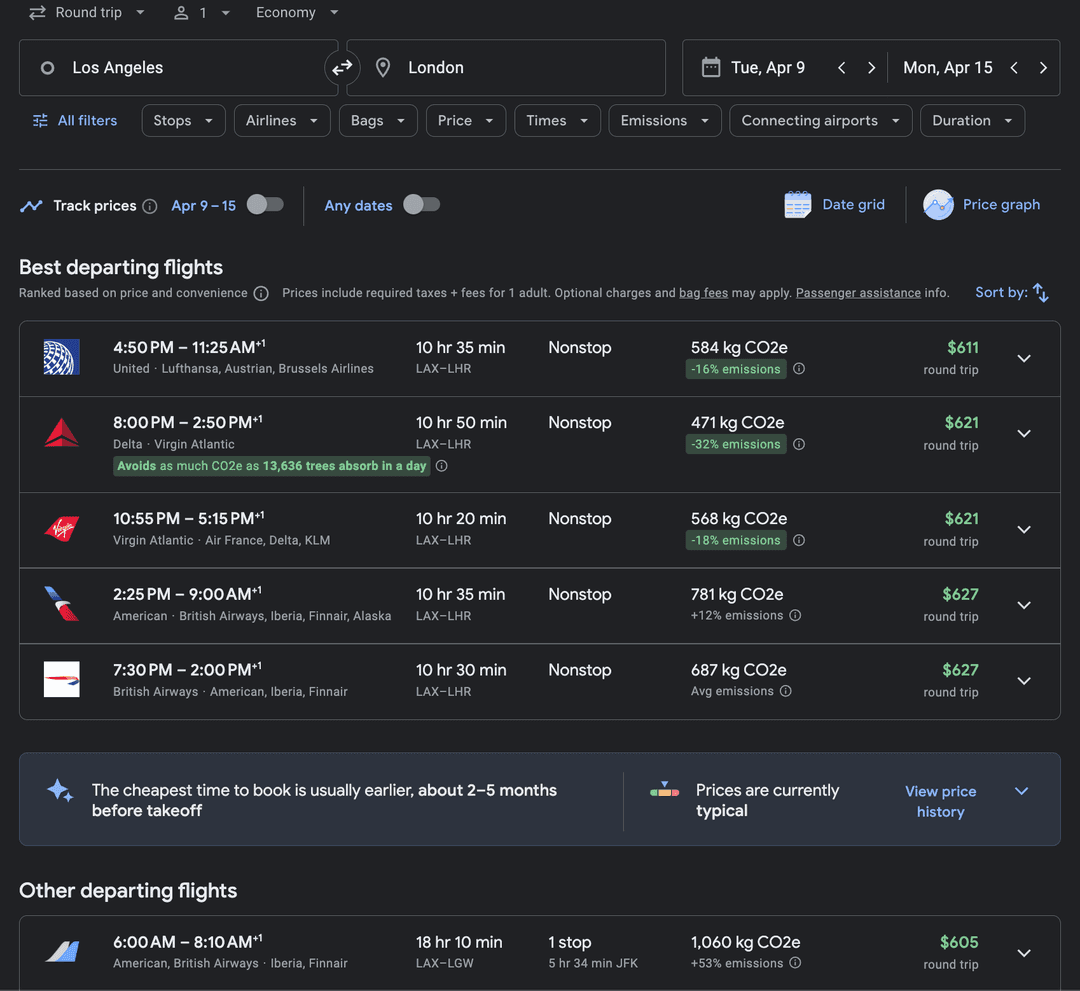Viewport: 1080px width, 991px height.
Task: Expand the Virgin Atlantic 10:55 PM flight
Action: point(1024,530)
